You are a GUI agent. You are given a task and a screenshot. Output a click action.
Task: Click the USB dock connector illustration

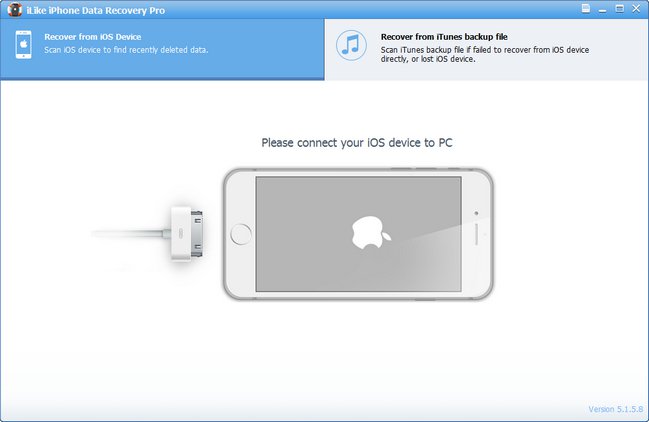coord(147,234)
